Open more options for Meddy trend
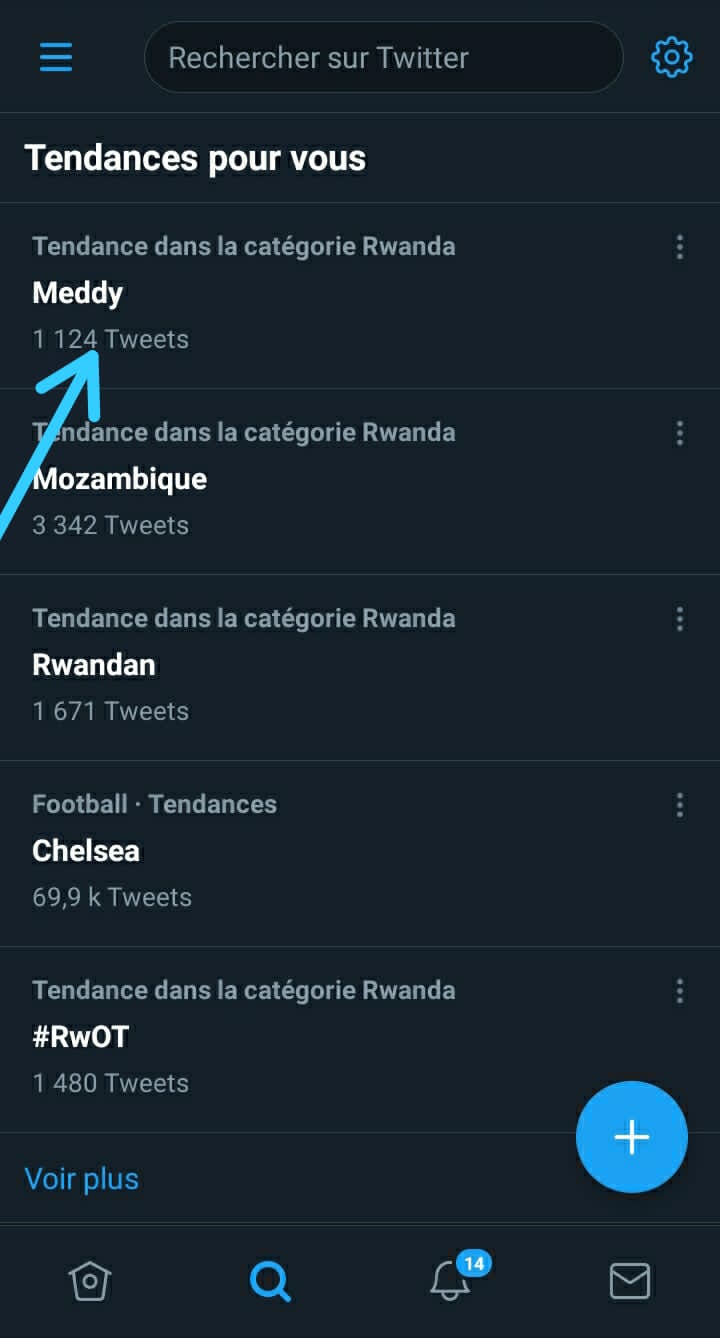The height and width of the screenshot is (1338, 720). 680,247
